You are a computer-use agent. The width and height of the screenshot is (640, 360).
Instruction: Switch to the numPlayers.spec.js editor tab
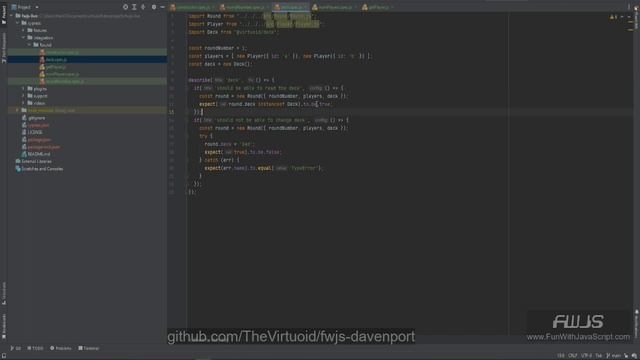pos(335,7)
